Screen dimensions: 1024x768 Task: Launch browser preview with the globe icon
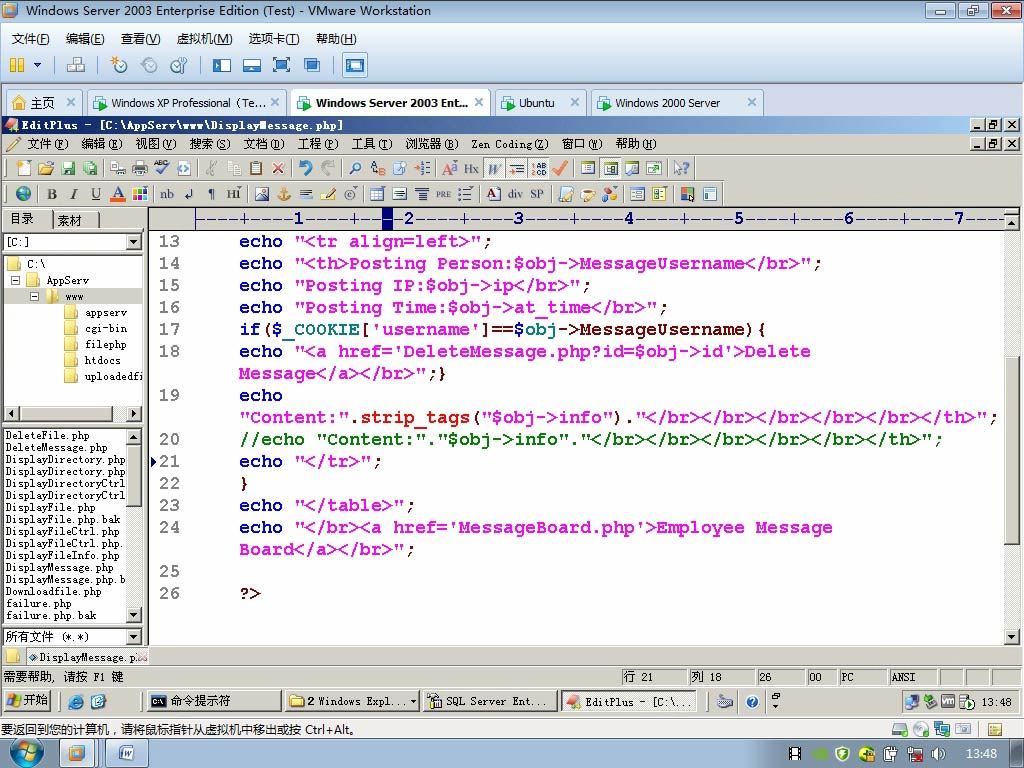tap(24, 194)
